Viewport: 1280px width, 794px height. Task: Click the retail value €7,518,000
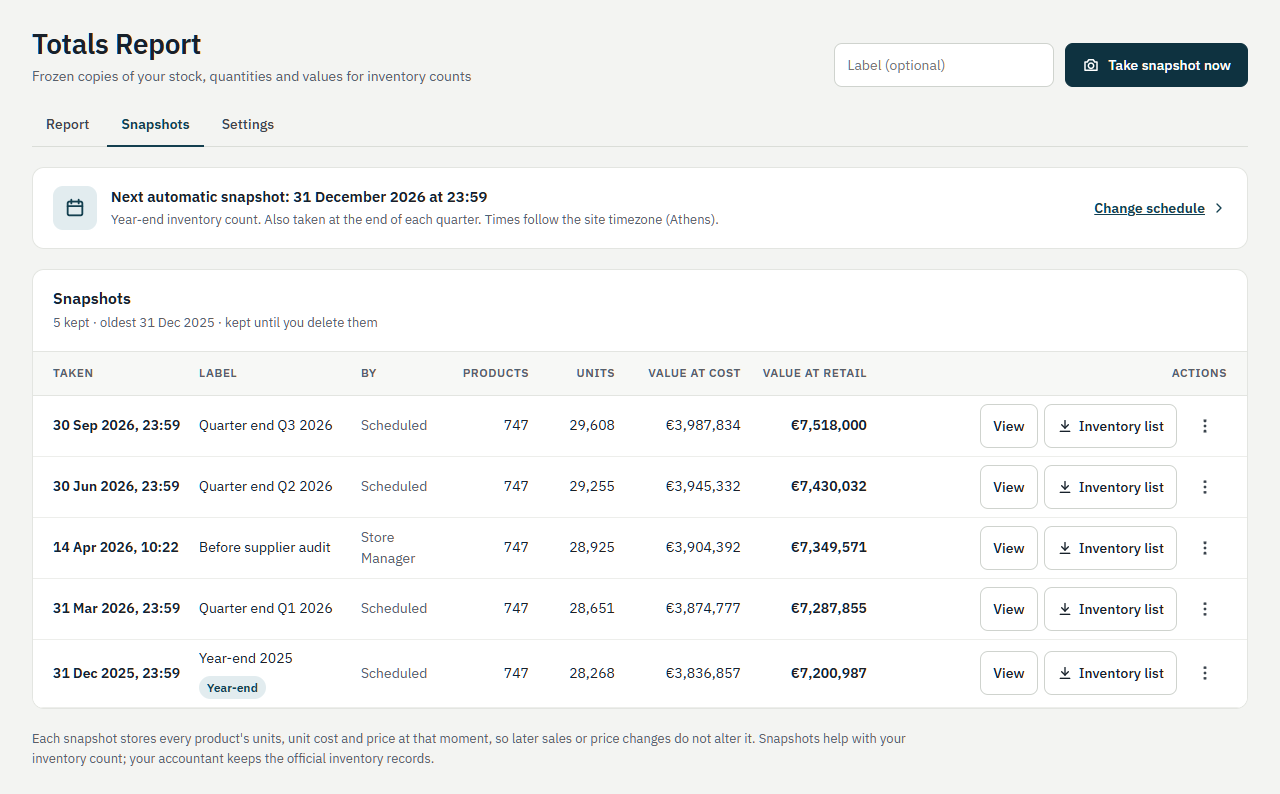tap(829, 425)
